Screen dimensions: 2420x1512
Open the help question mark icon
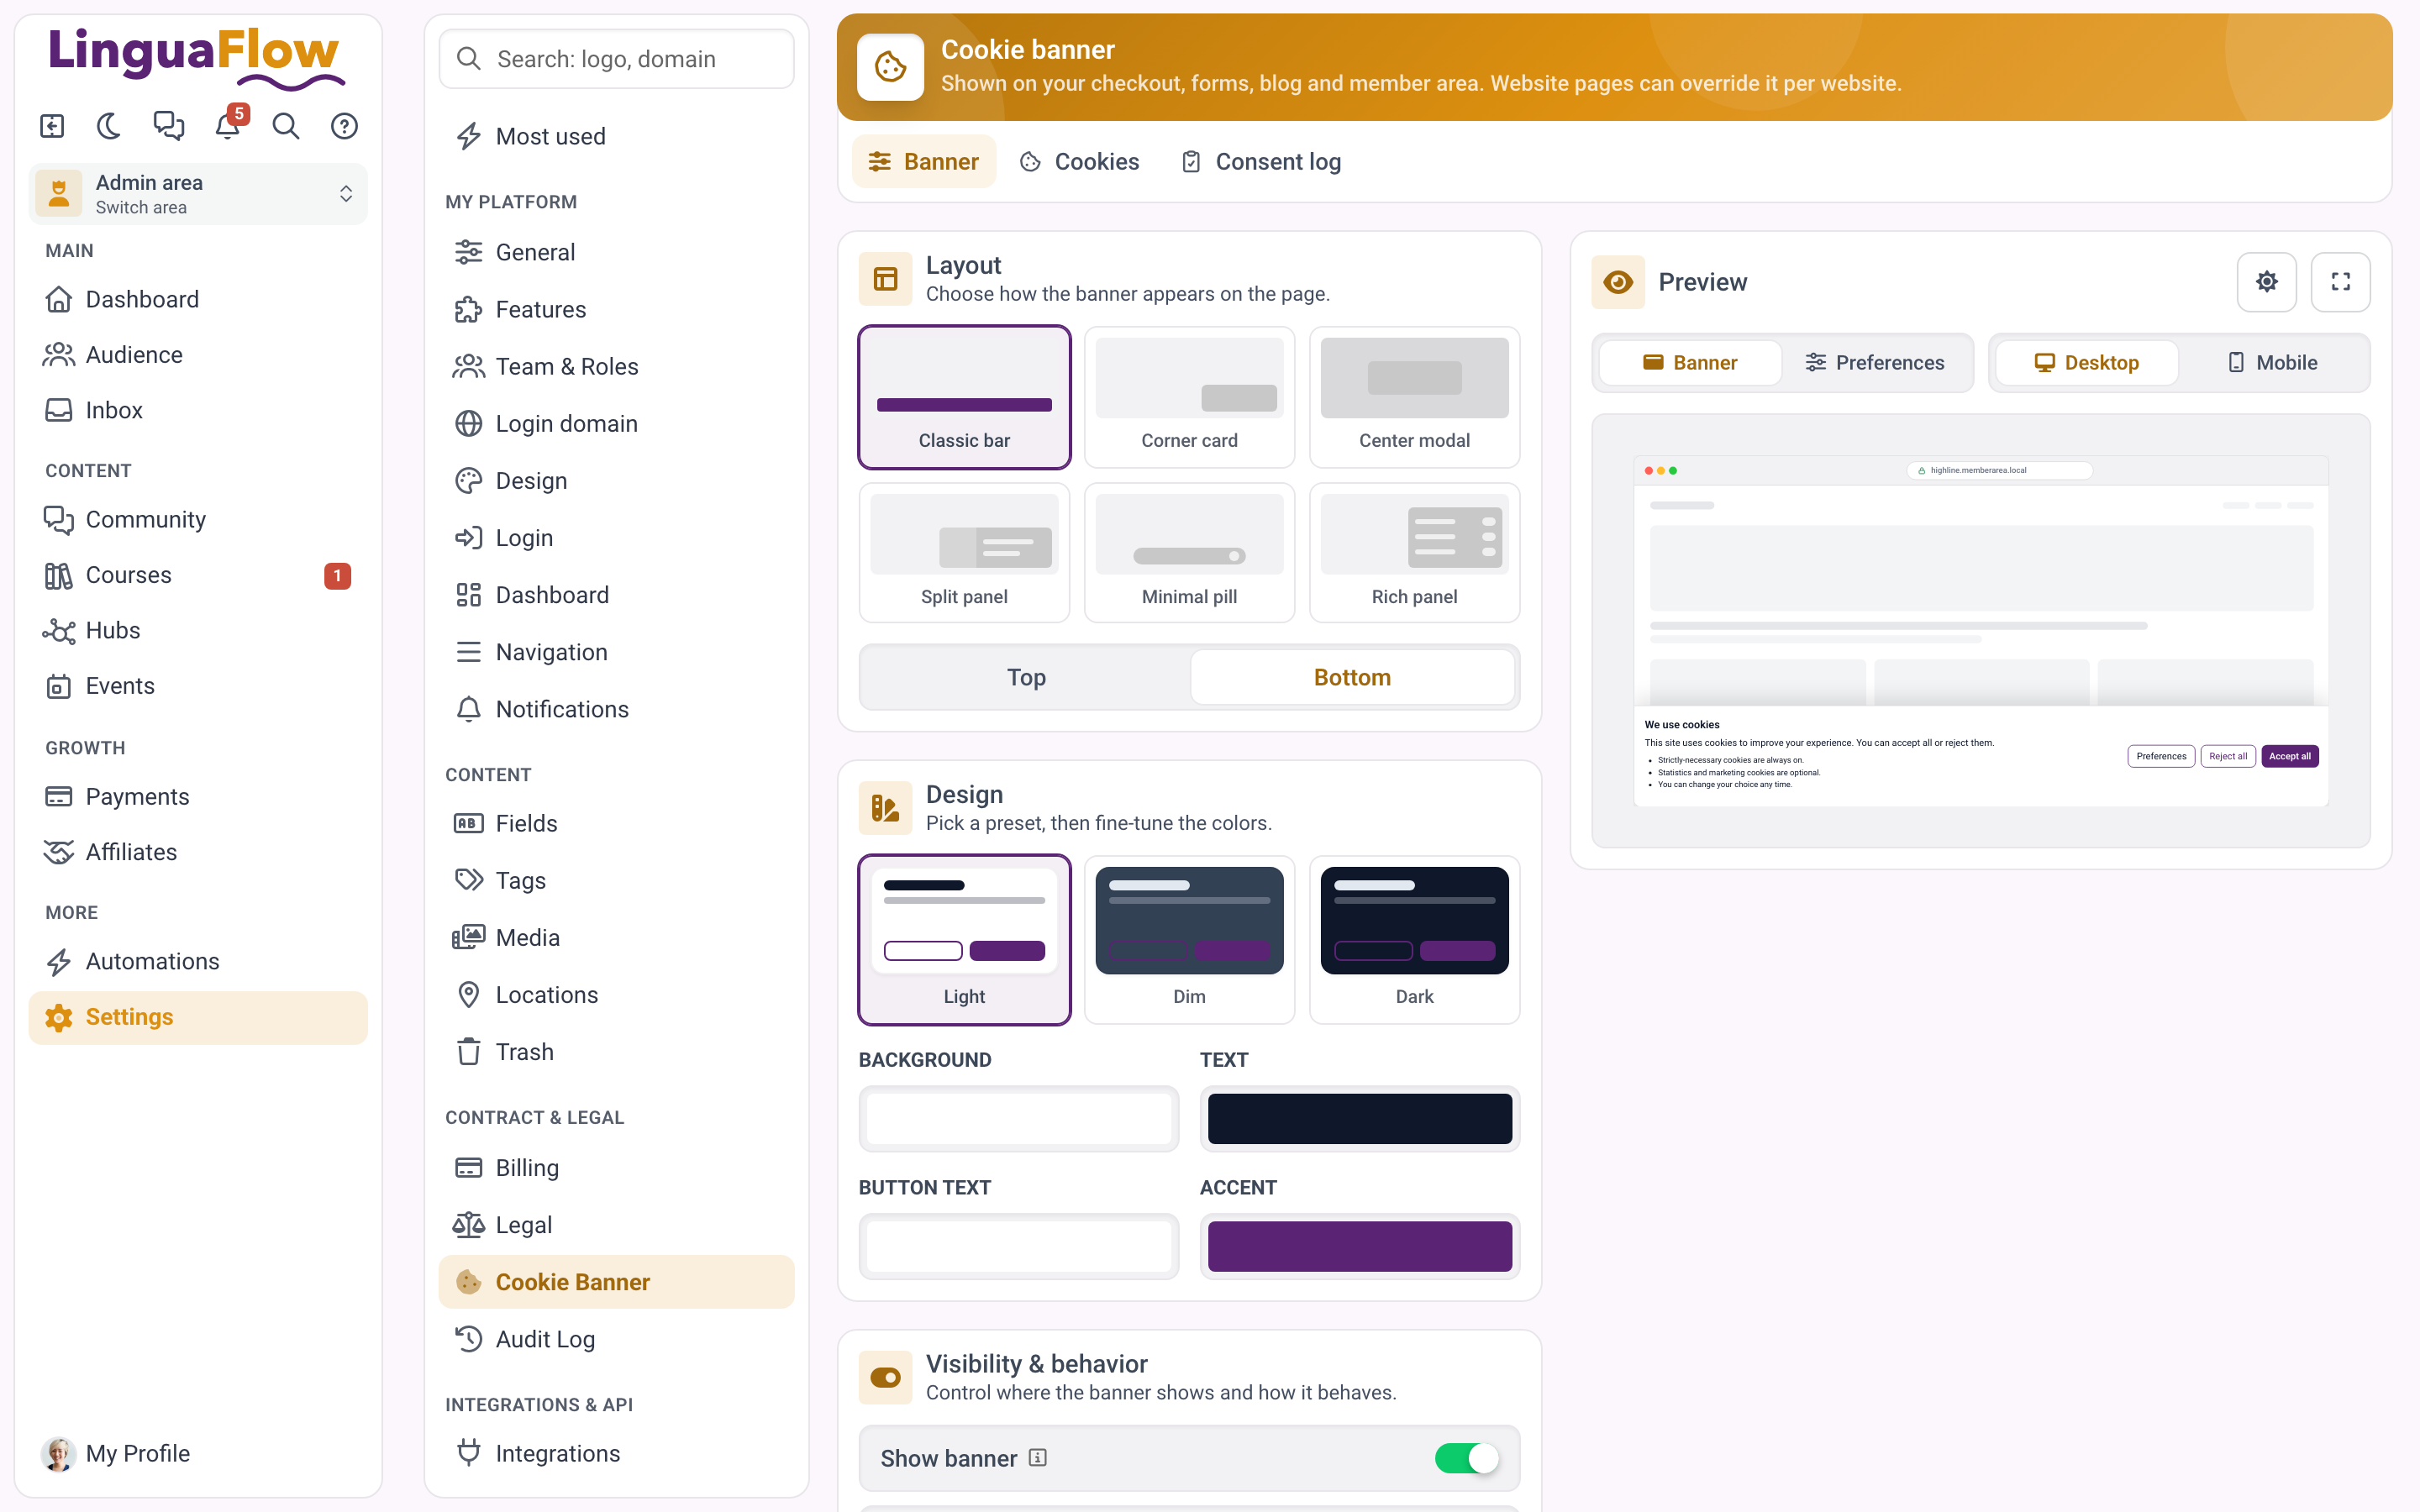[344, 126]
